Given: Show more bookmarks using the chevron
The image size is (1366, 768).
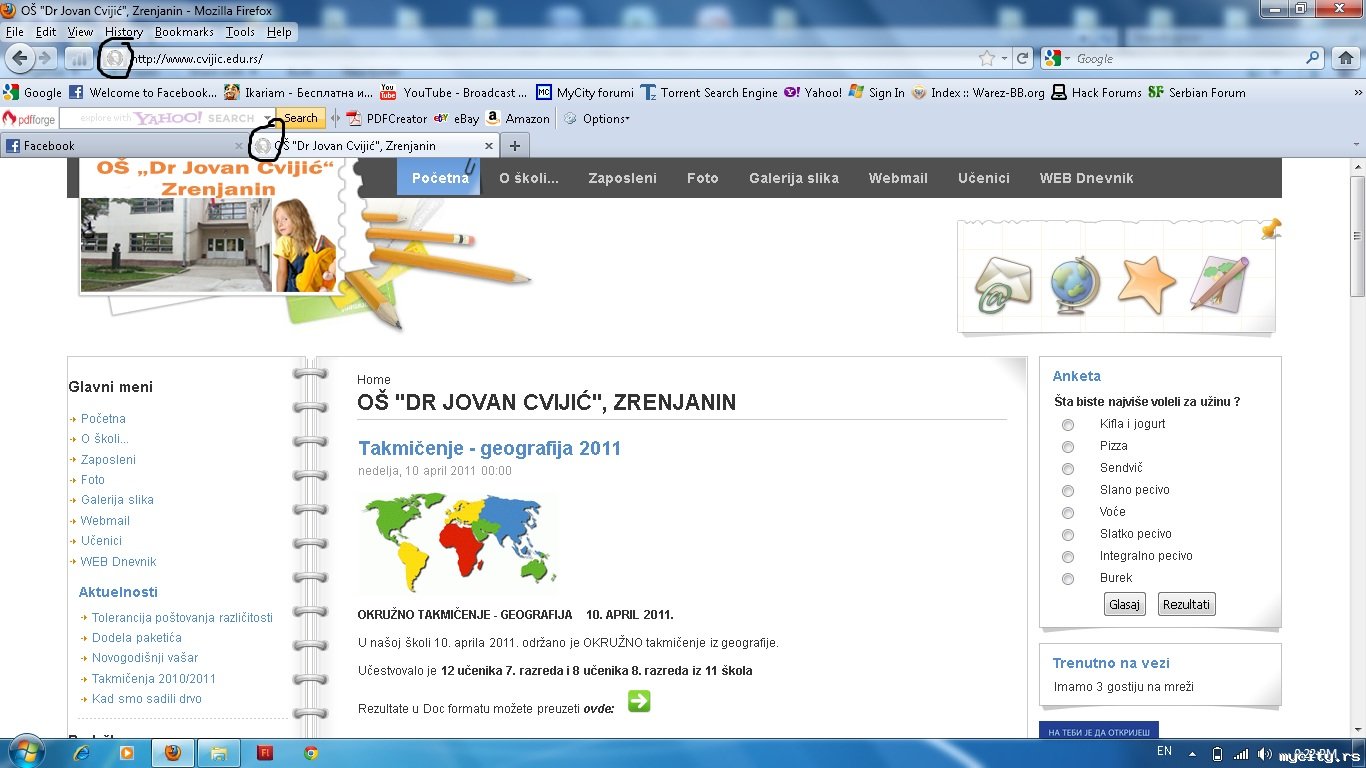Looking at the screenshot, I should 1356,93.
